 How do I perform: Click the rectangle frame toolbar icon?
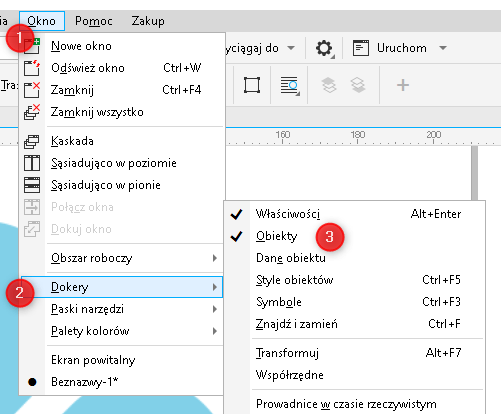click(x=252, y=85)
